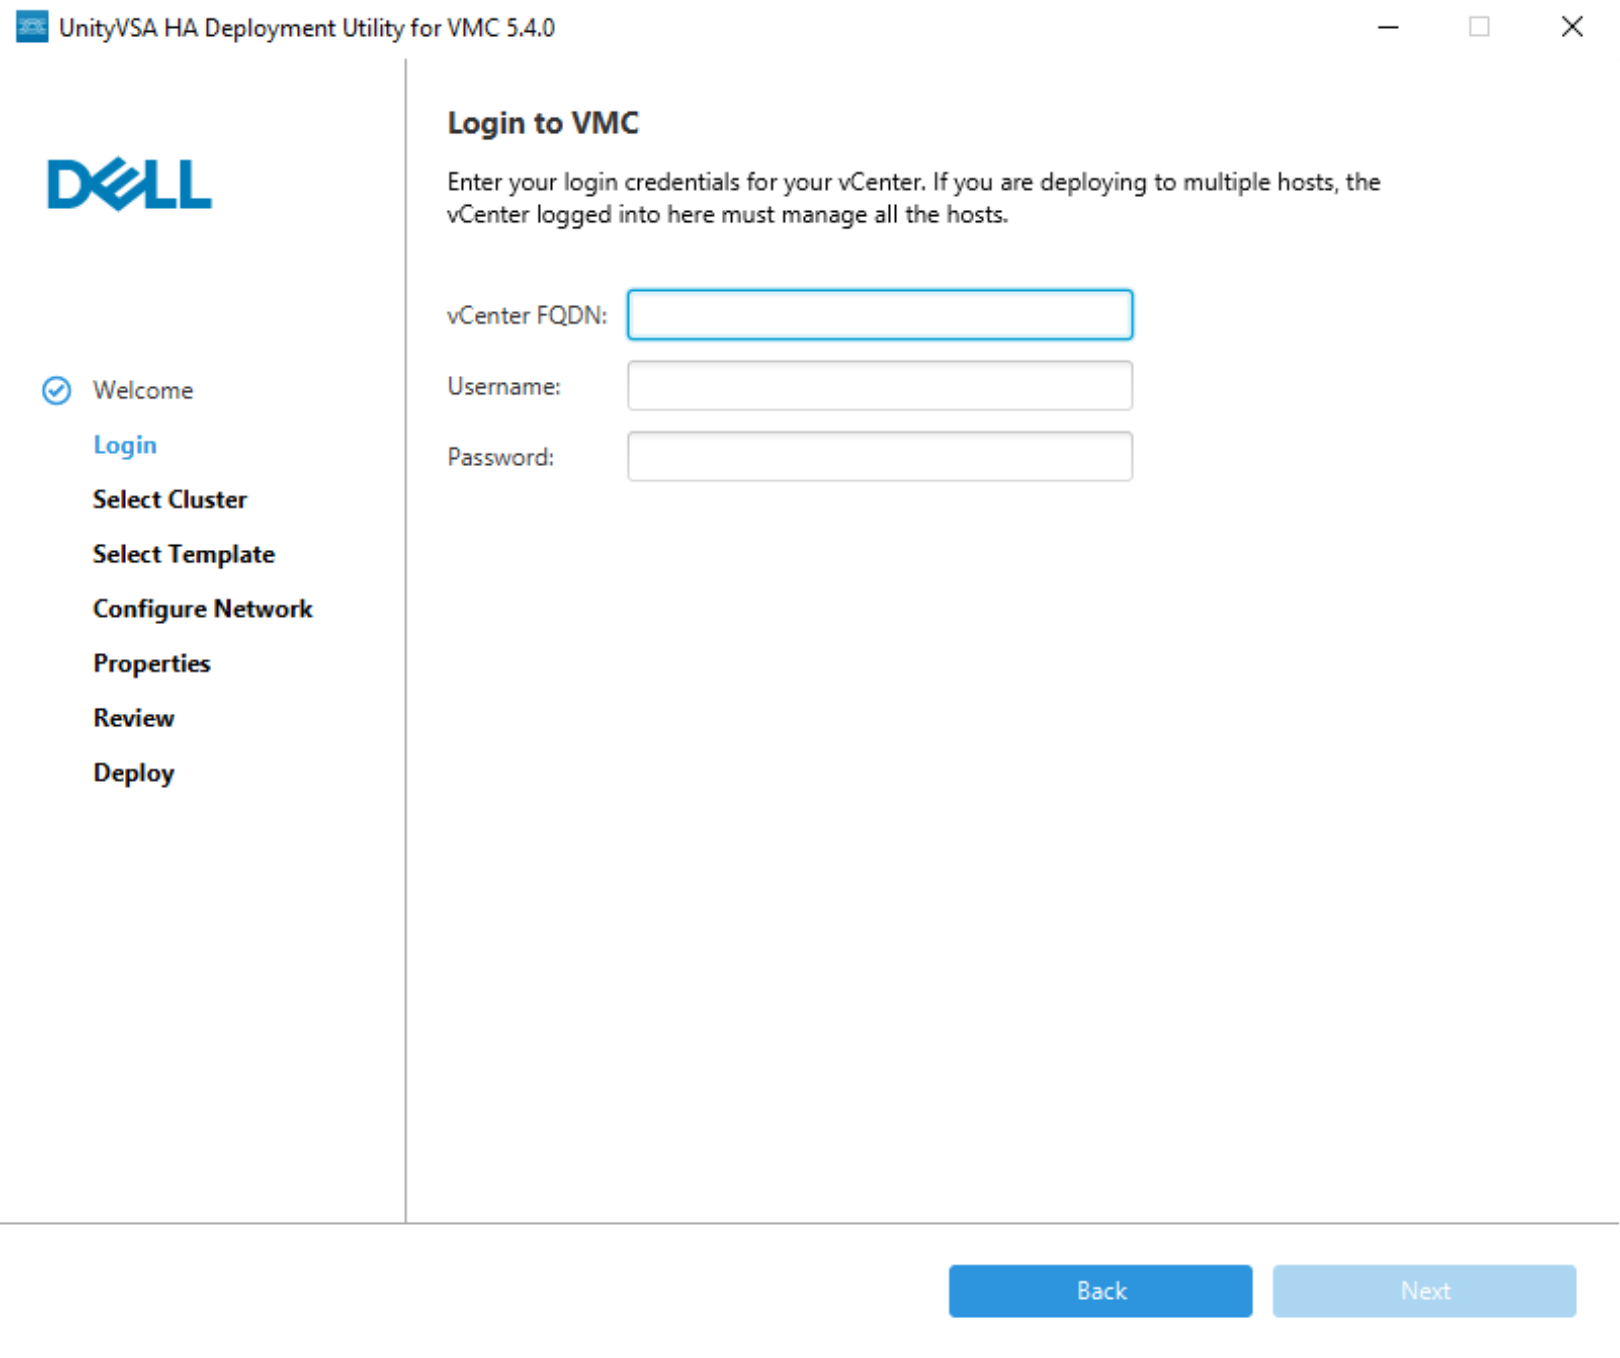Click into the Username field
The image size is (1620, 1358).
[x=880, y=386]
